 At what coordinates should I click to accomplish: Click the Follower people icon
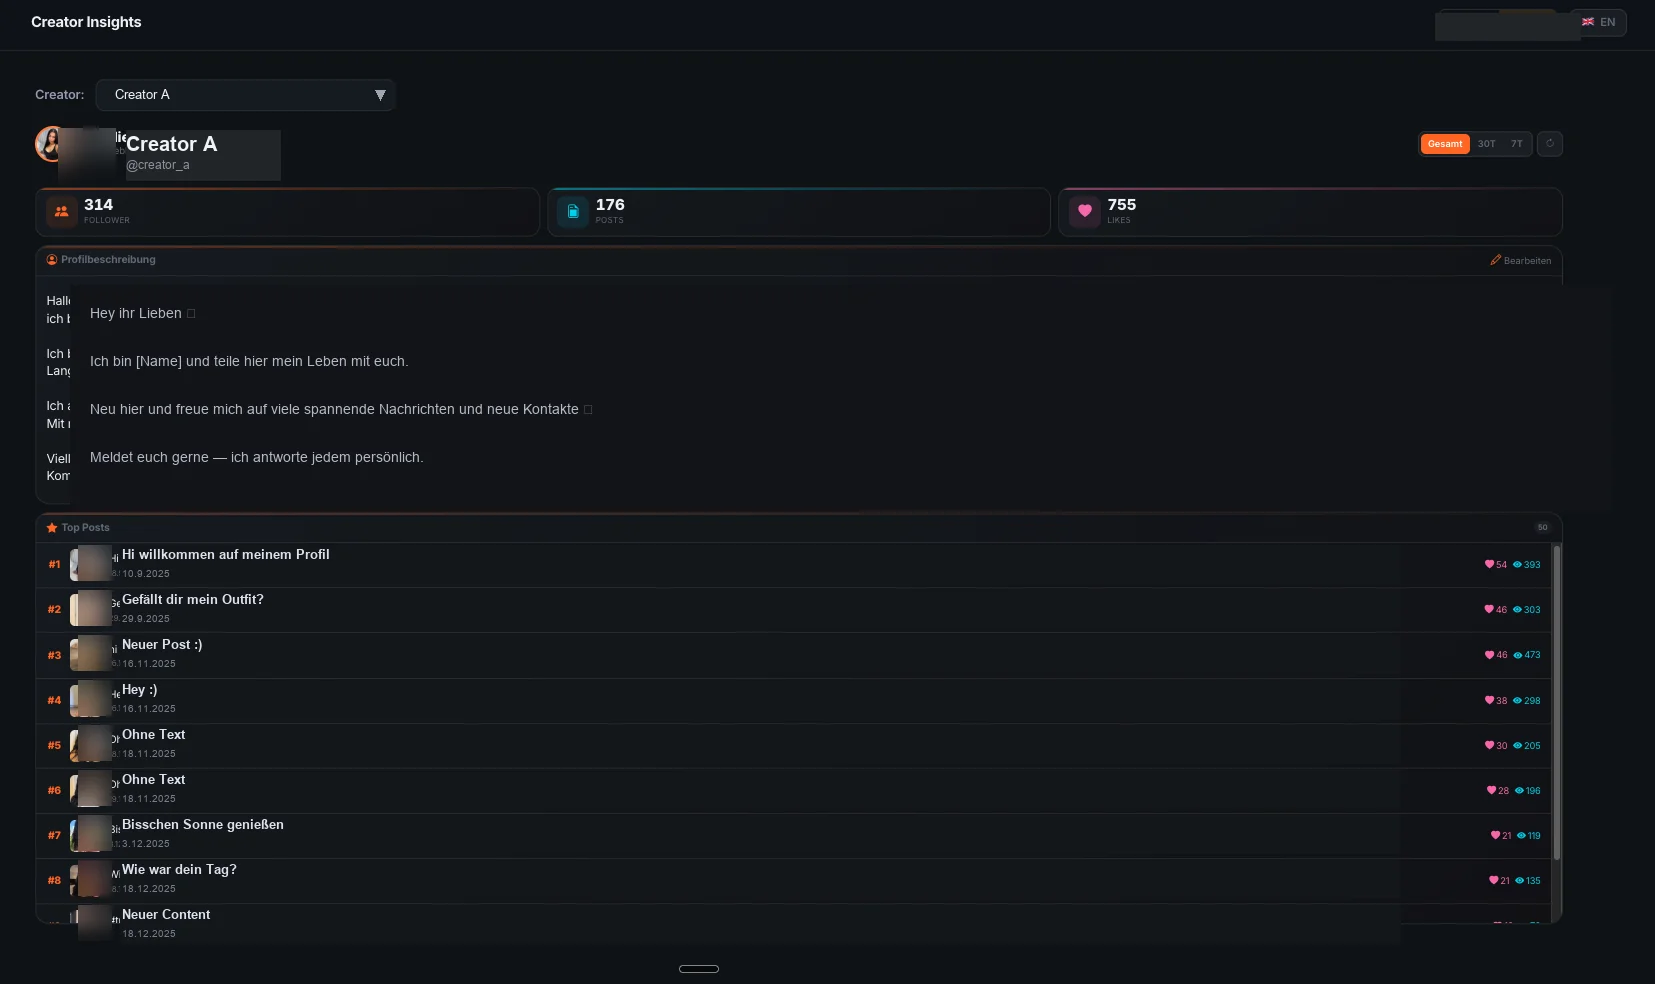coord(61,211)
